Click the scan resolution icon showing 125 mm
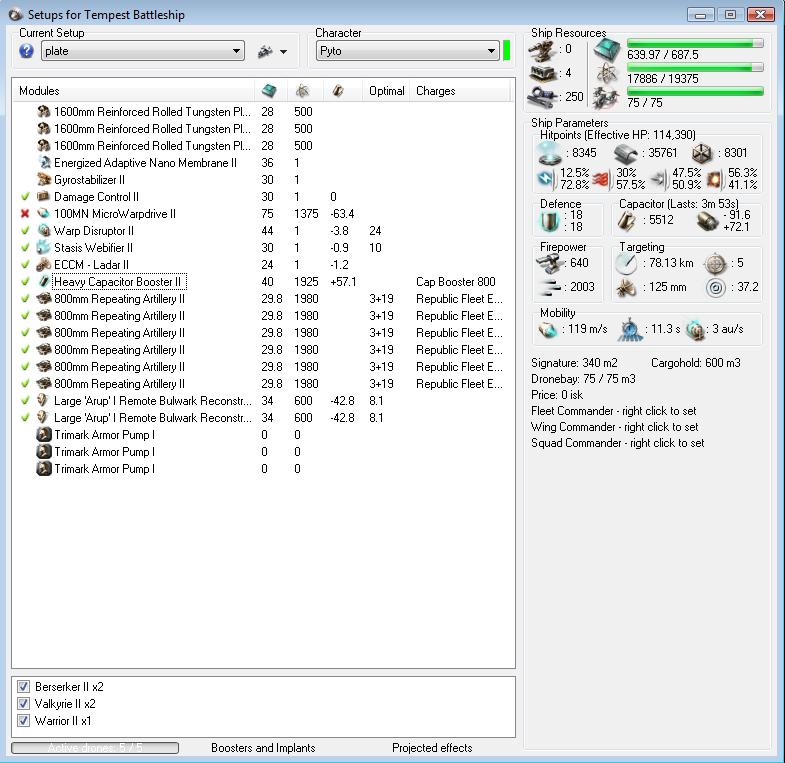Screen dimensions: 785x763 [x=626, y=288]
